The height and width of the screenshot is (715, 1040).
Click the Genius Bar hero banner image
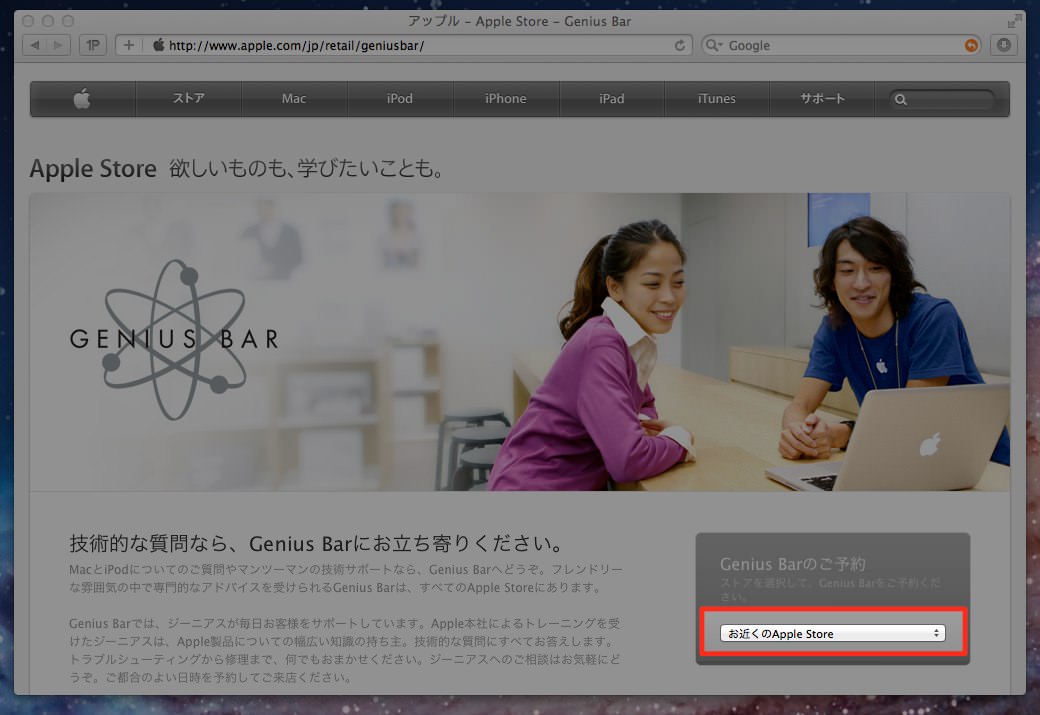pyautogui.click(x=520, y=342)
